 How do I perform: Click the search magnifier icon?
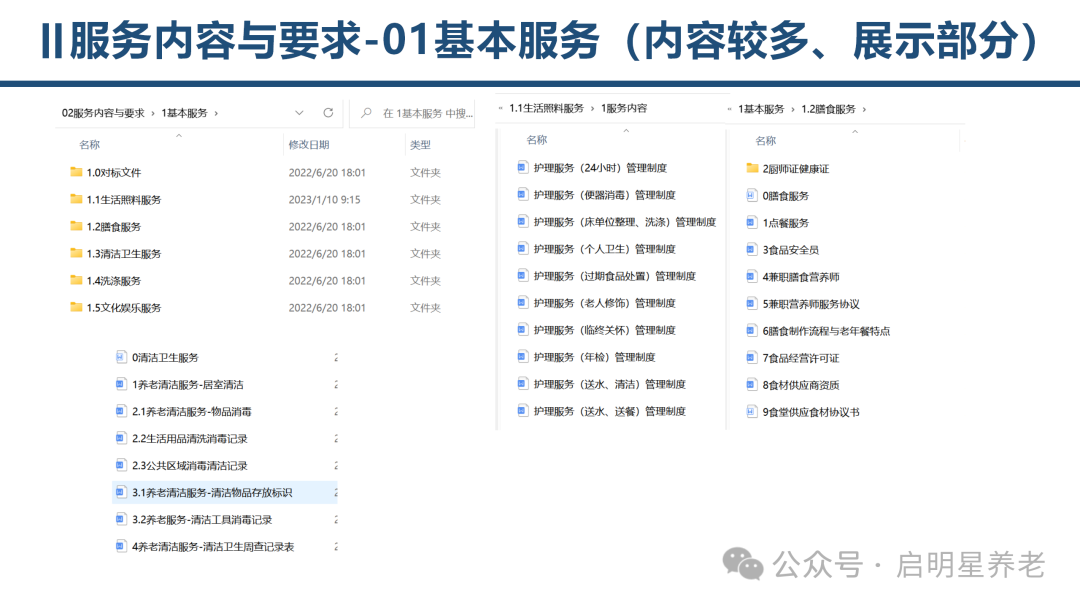(x=365, y=112)
